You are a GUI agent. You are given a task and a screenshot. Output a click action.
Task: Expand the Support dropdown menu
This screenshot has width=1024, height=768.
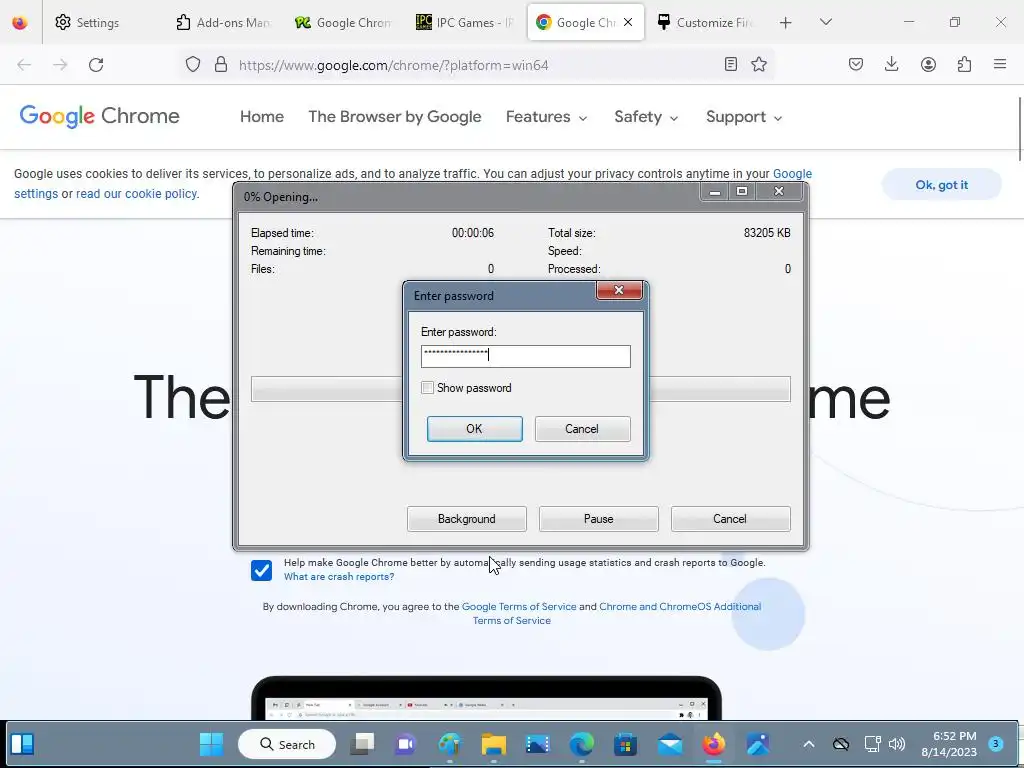[744, 117]
